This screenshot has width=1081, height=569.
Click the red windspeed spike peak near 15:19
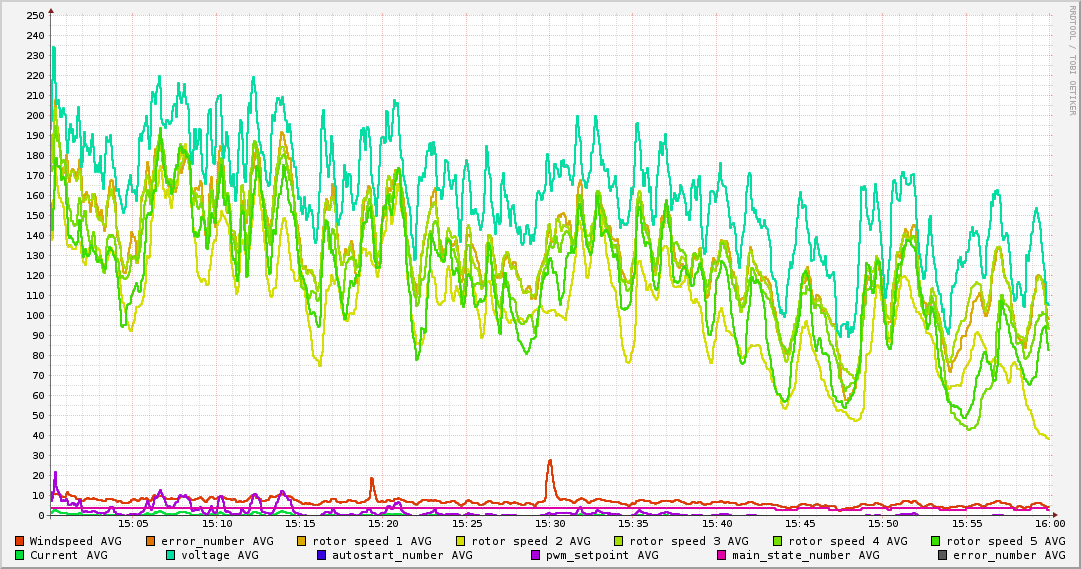click(372, 479)
